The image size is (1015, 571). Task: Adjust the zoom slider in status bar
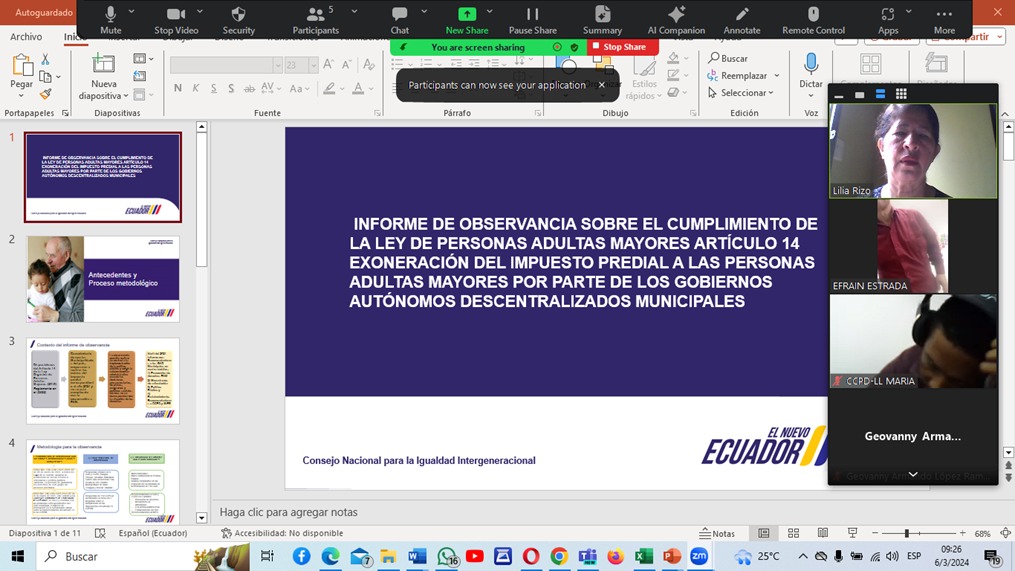tap(907, 534)
